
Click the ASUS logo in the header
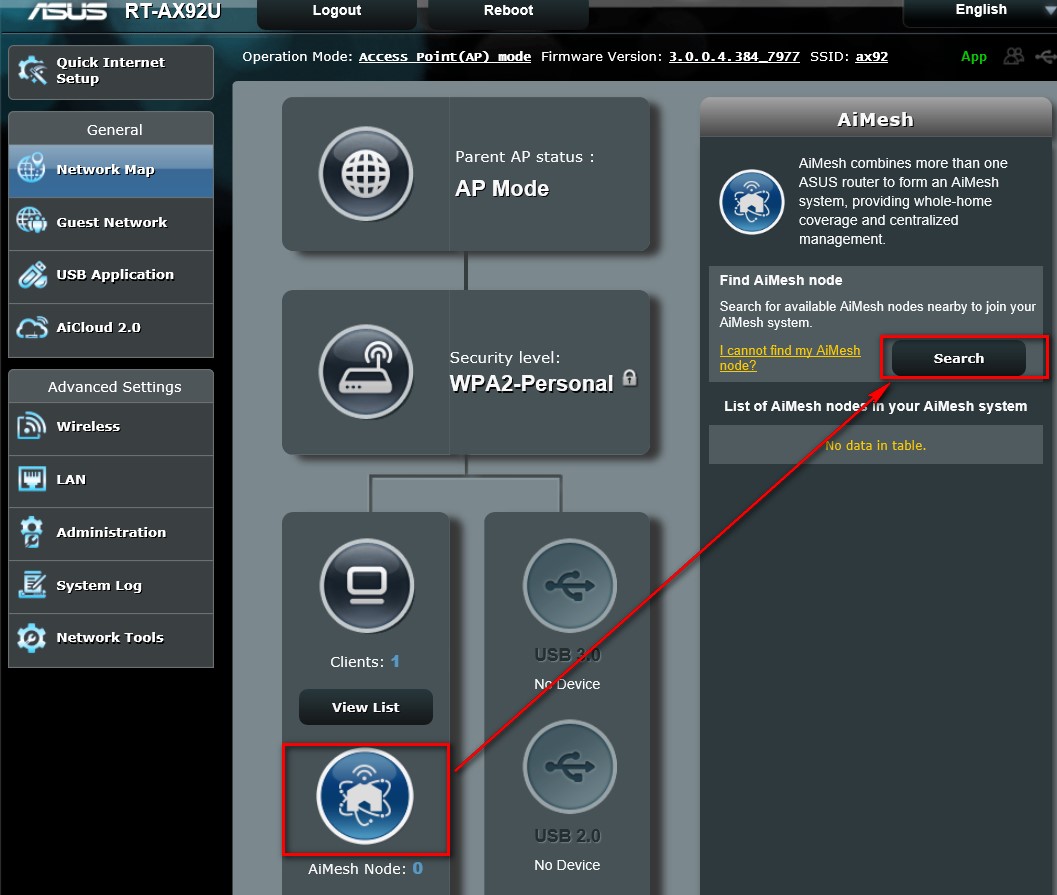(67, 11)
